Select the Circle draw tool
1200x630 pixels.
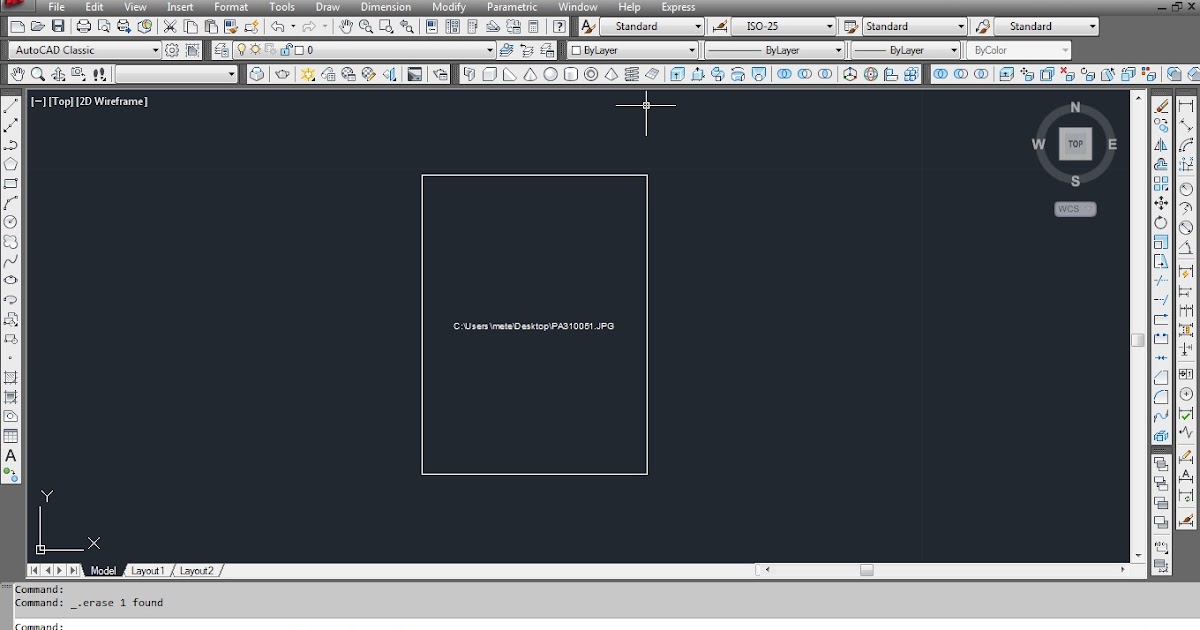[11, 222]
